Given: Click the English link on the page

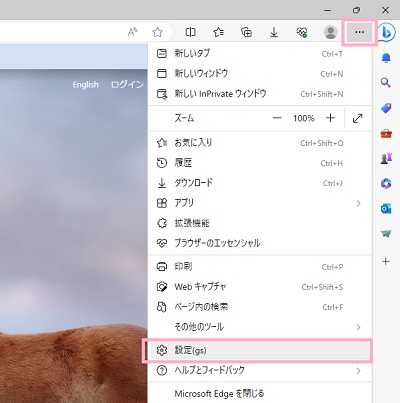Looking at the screenshot, I should (85, 85).
